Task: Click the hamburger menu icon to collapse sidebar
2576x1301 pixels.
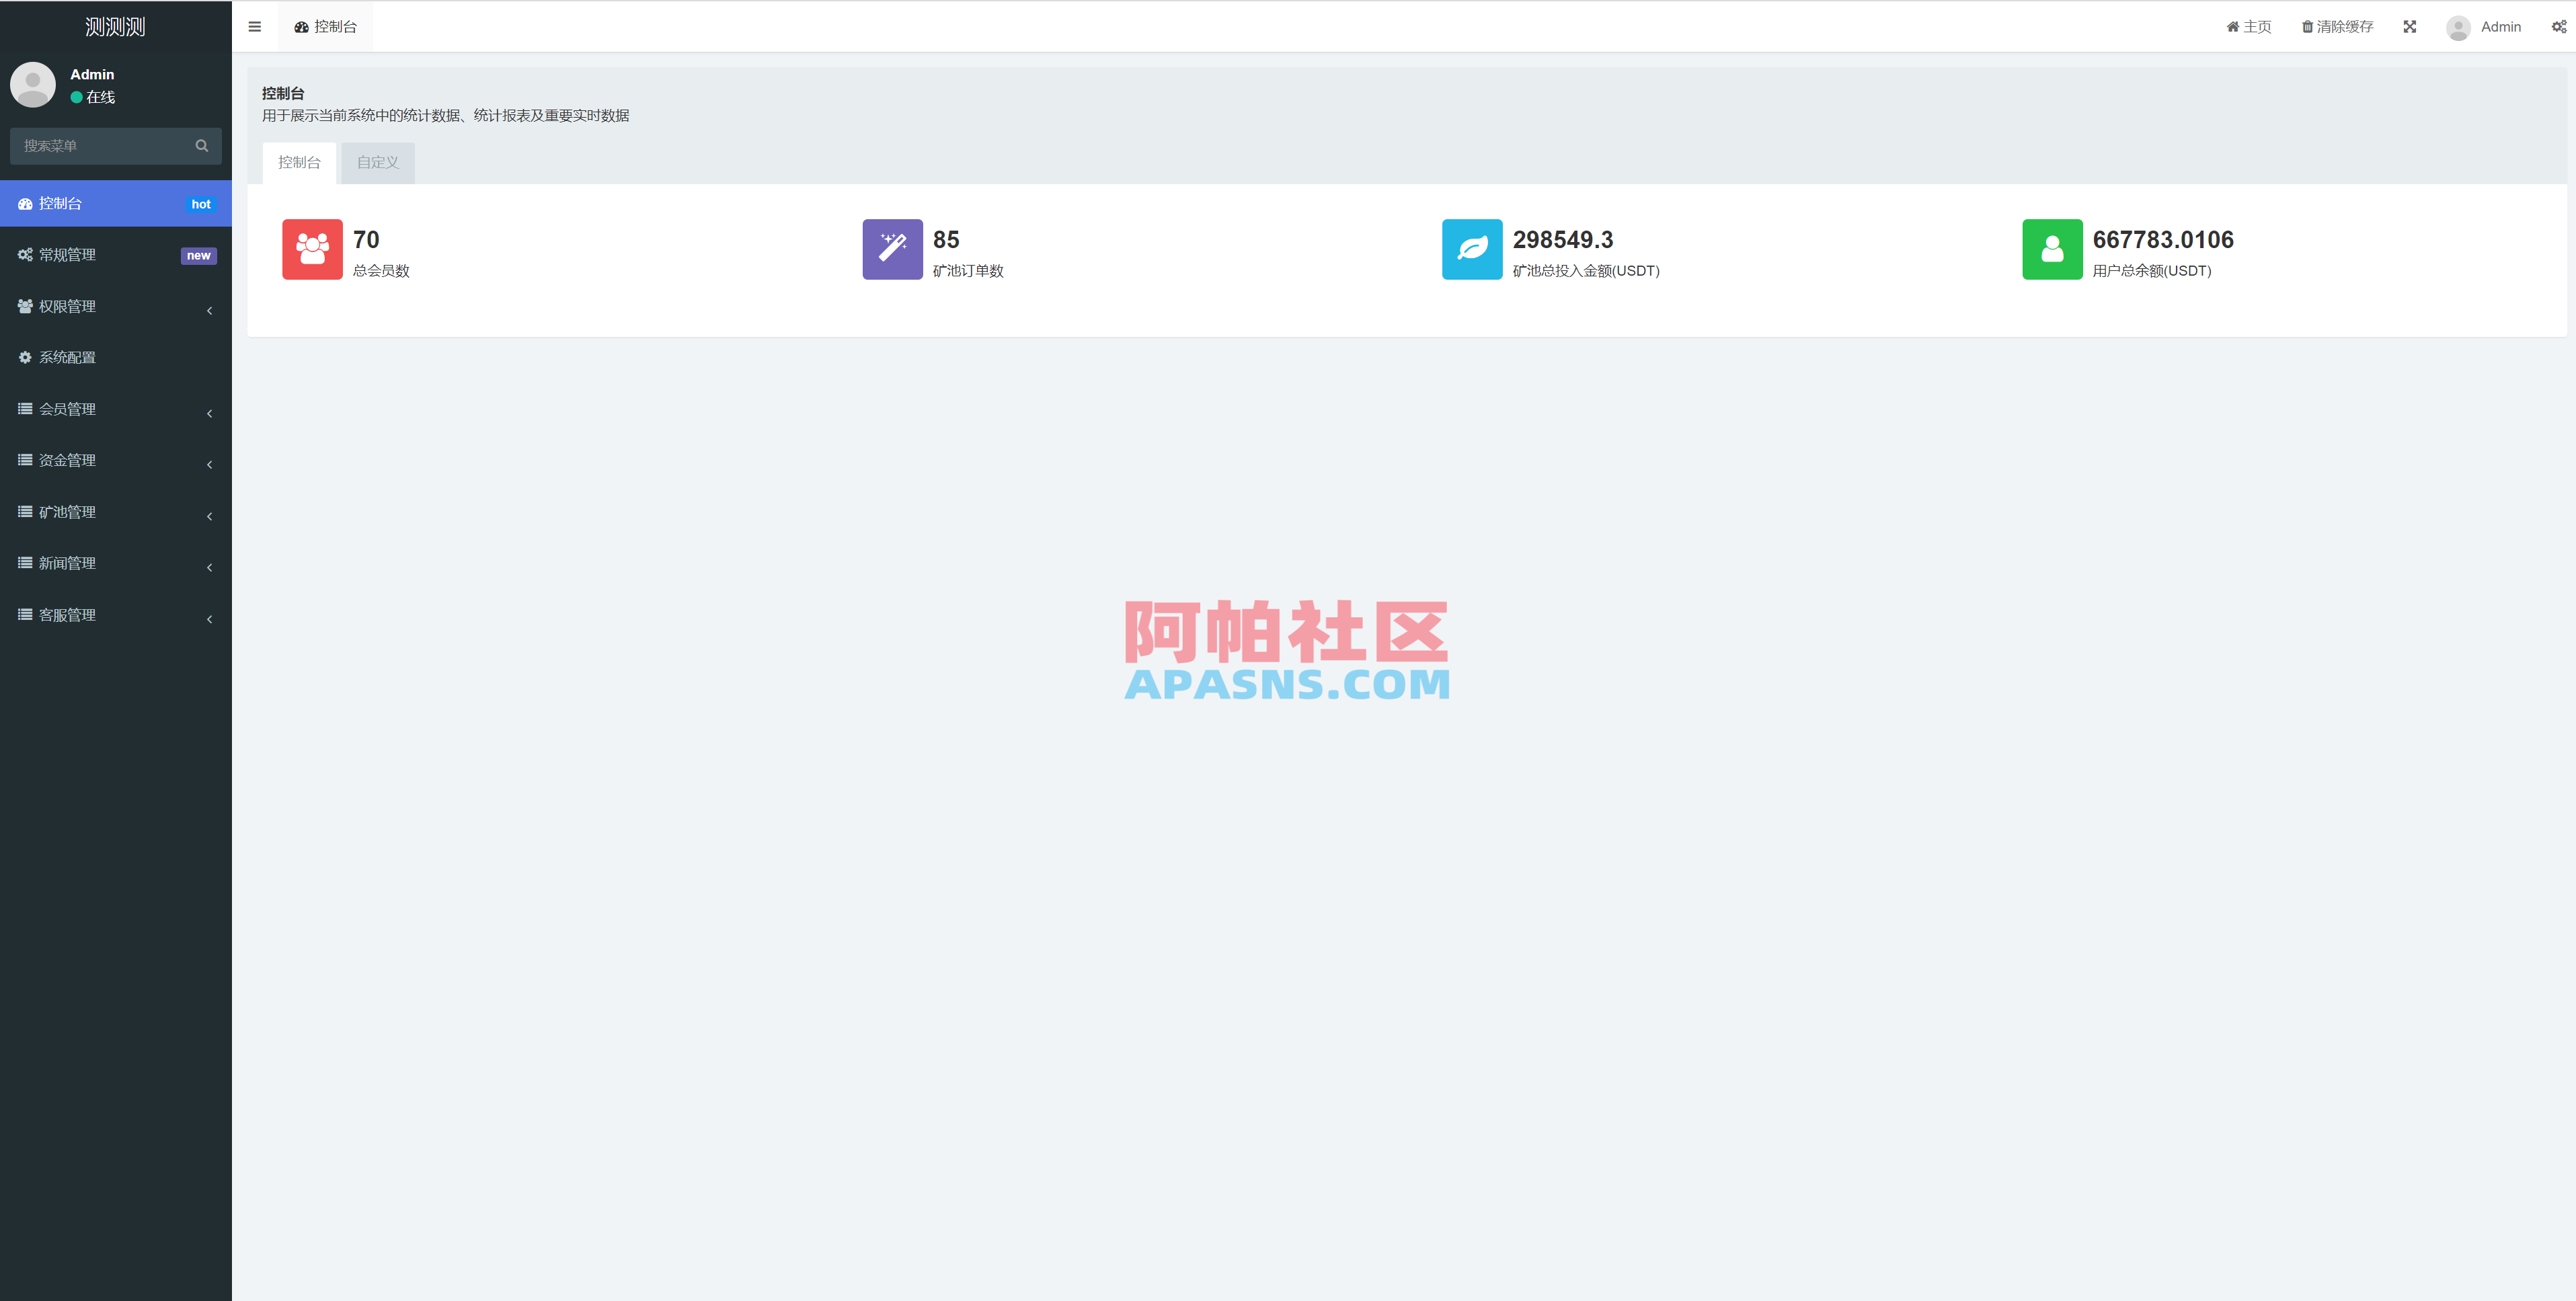Action: pyautogui.click(x=254, y=26)
